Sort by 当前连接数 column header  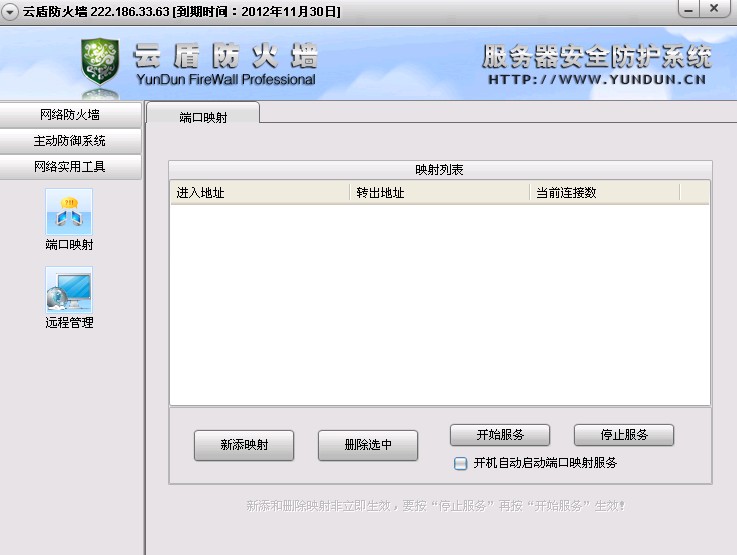click(605, 193)
